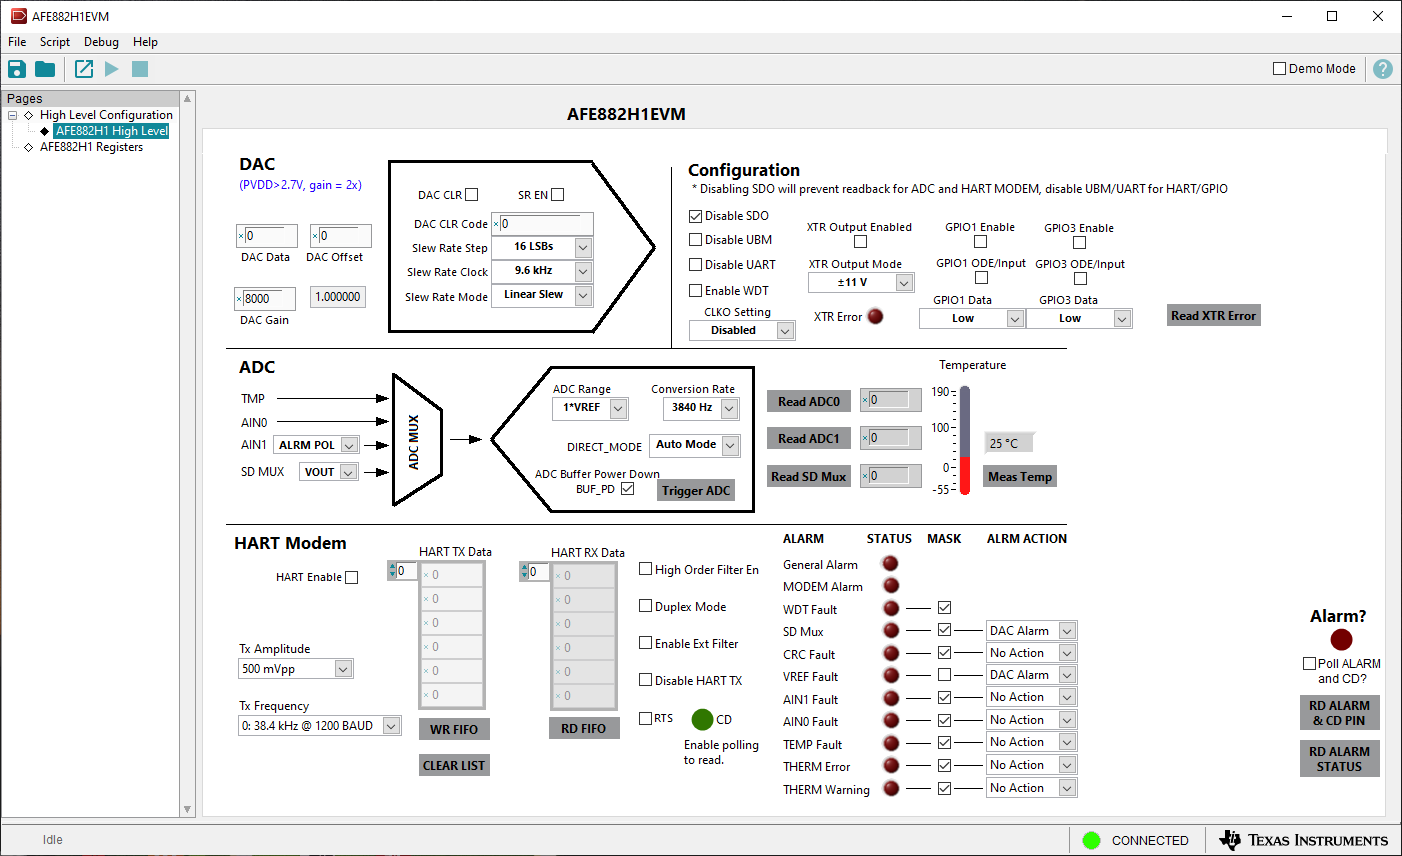Check Enable WDT checkbox

[x=695, y=291]
